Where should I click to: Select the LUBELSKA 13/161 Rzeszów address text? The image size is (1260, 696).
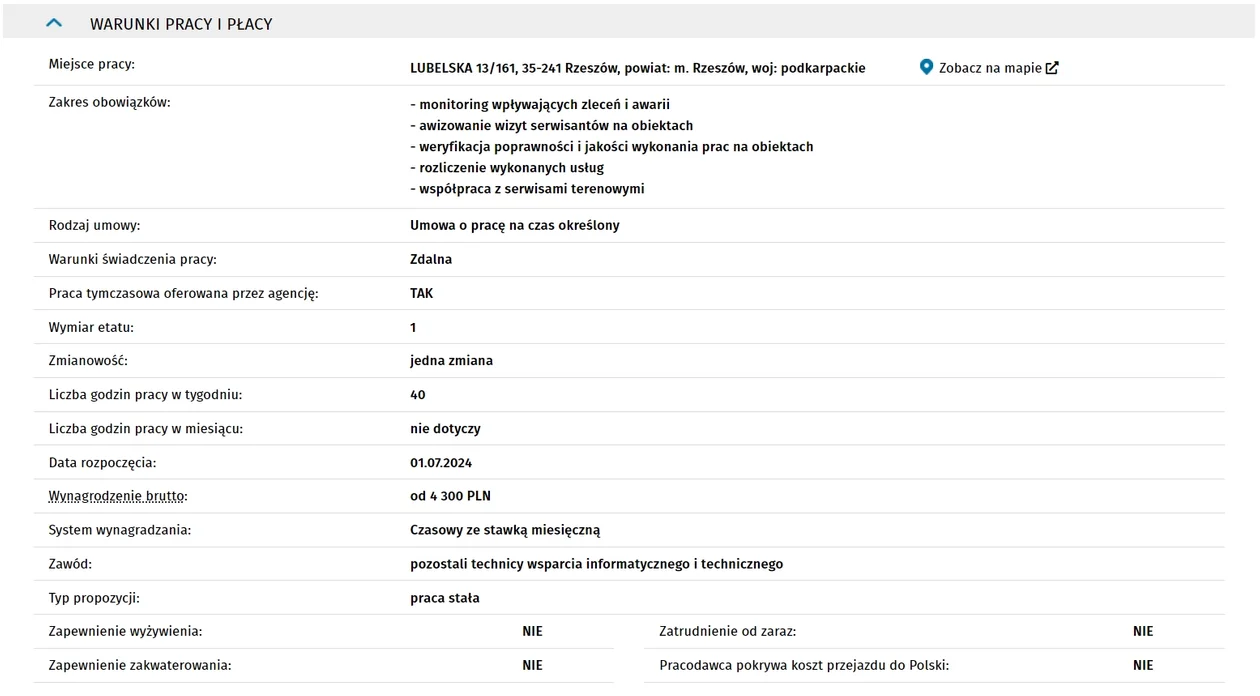[638, 68]
